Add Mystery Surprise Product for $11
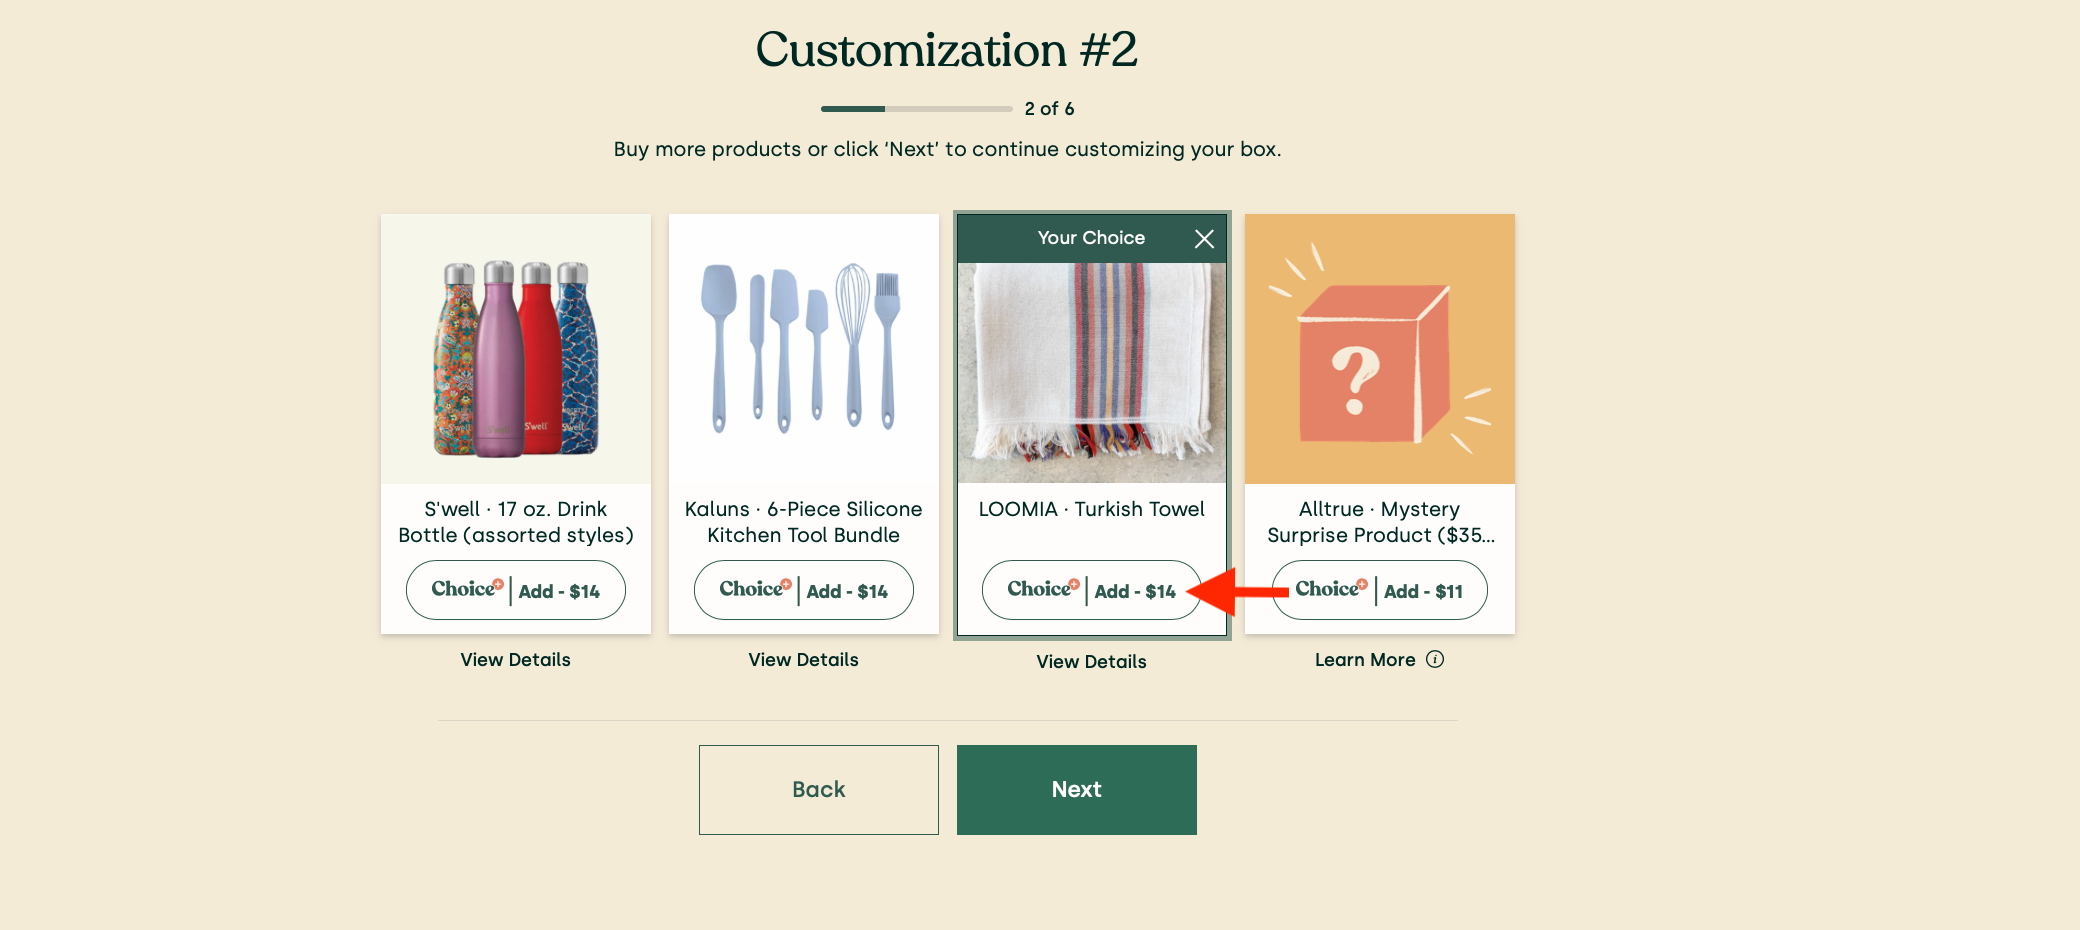This screenshot has height=930, width=2080. (1423, 592)
